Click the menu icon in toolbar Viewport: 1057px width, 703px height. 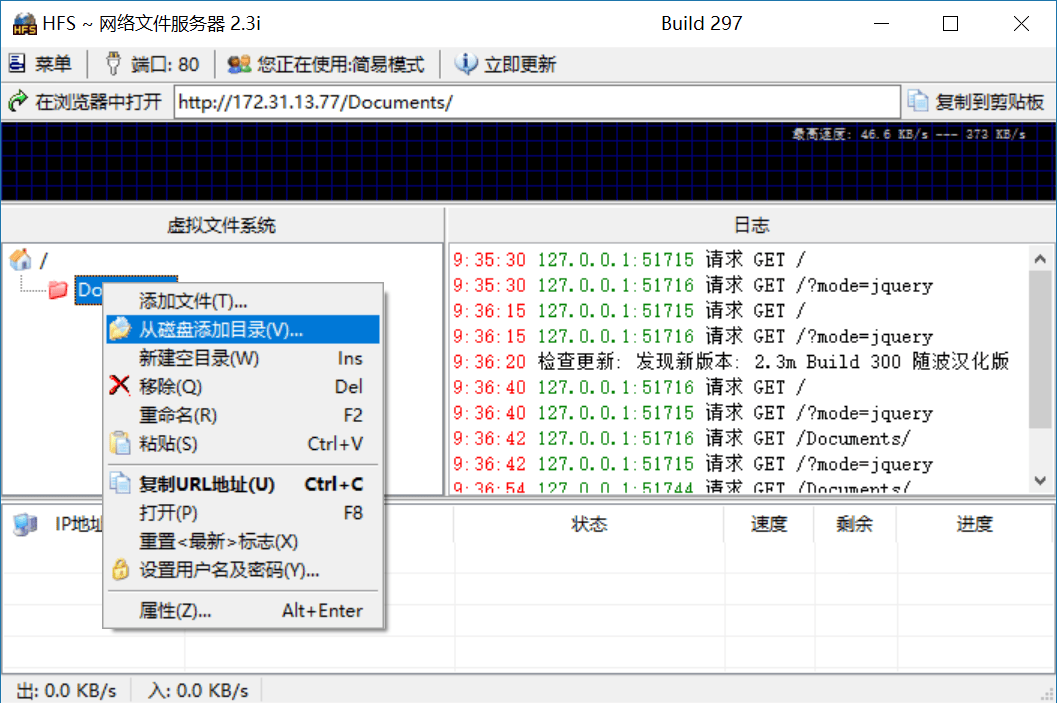(x=17, y=64)
